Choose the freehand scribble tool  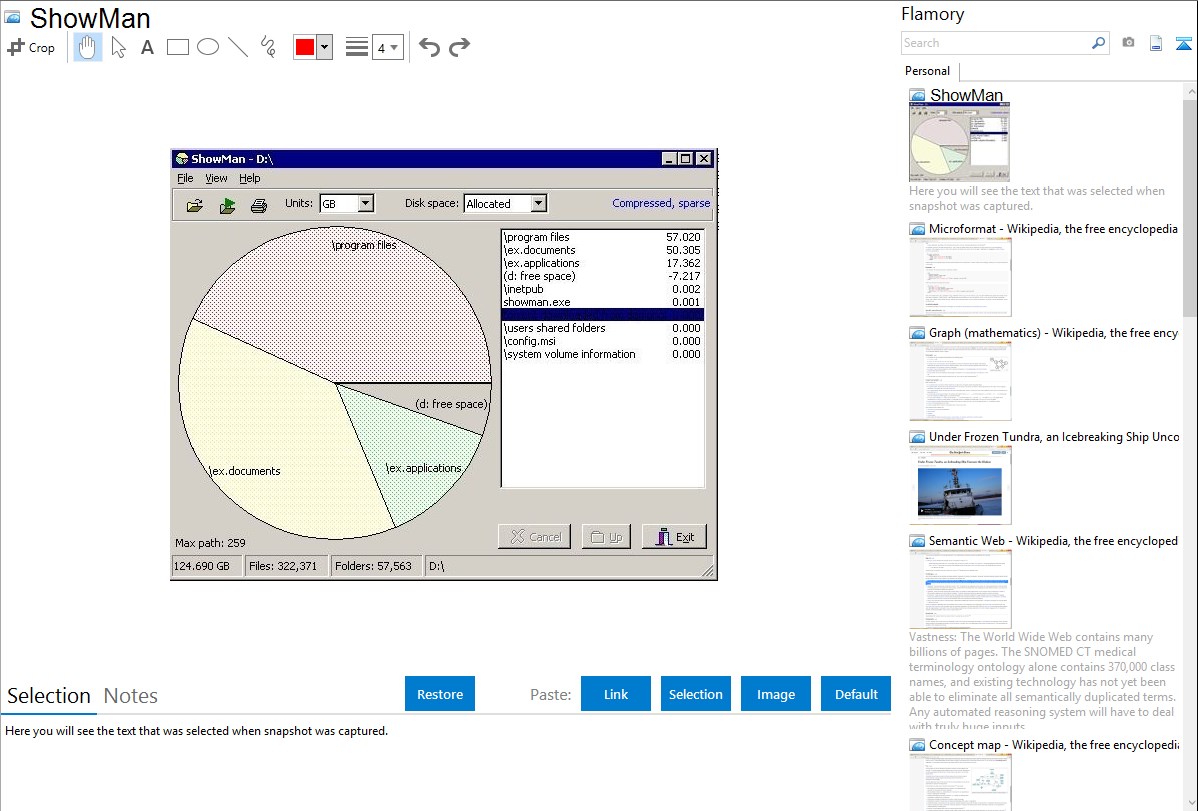268,47
